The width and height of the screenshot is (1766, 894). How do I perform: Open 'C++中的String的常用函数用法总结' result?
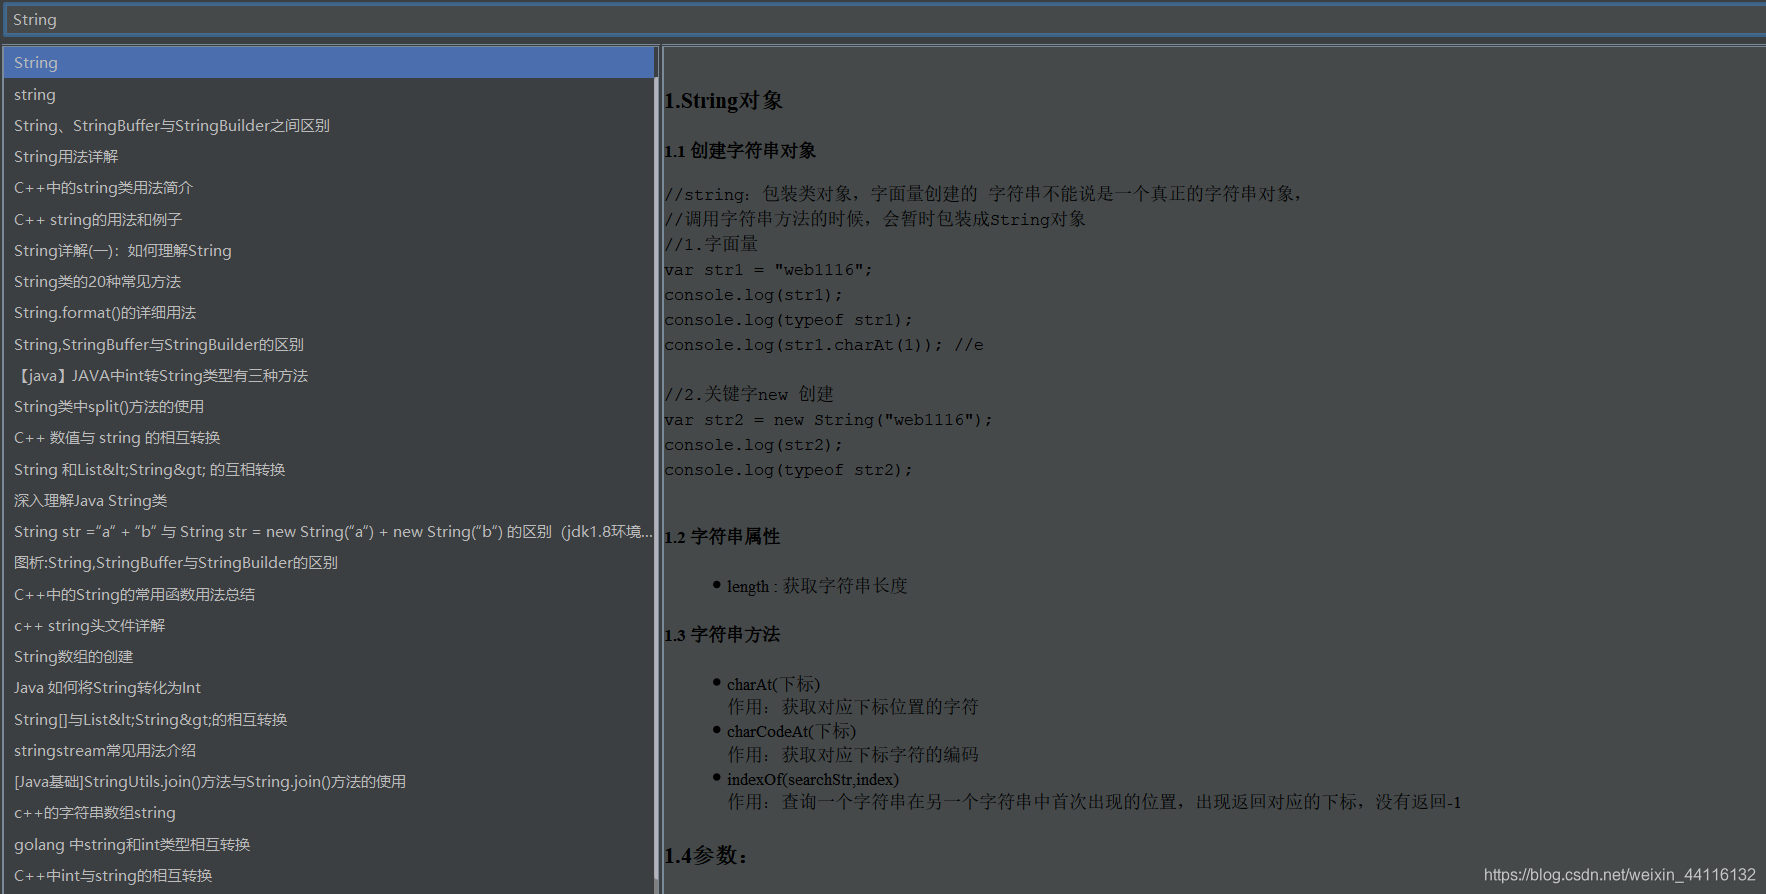(329, 594)
